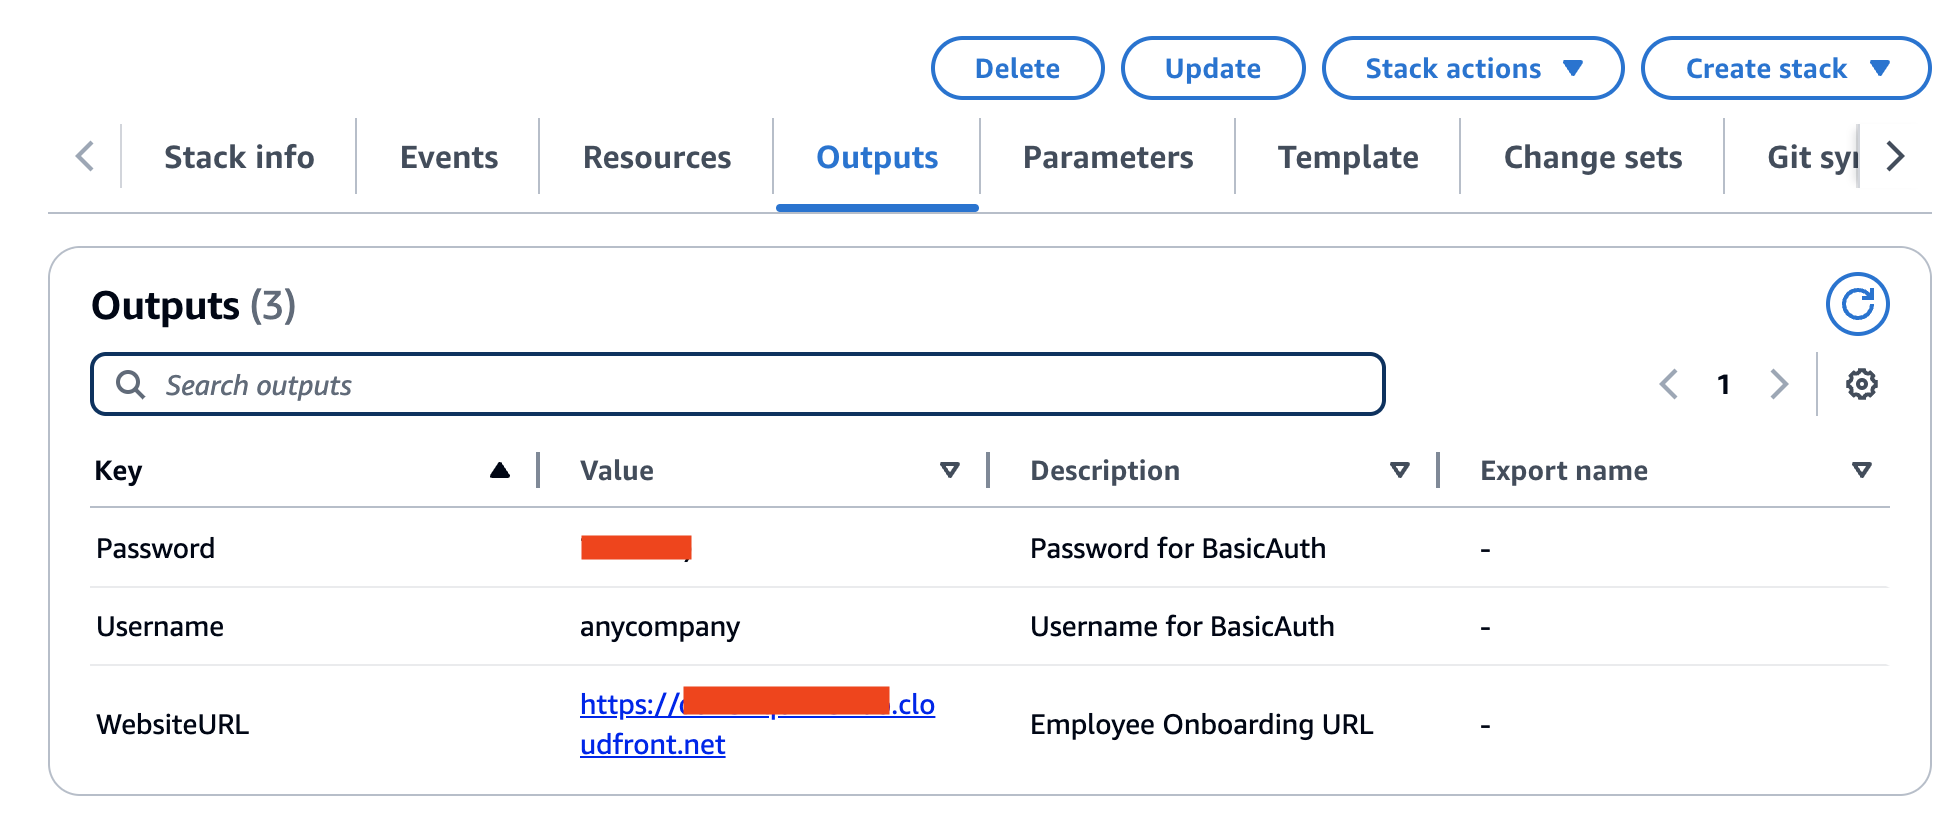Click the Update stack button
The height and width of the screenshot is (822, 1944).
click(x=1213, y=68)
